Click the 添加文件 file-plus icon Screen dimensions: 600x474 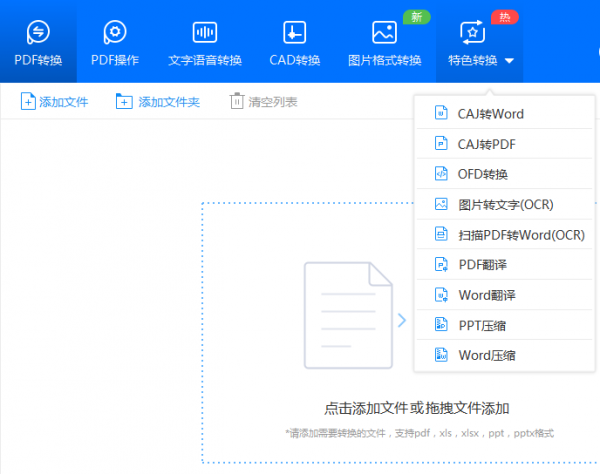(x=28, y=102)
